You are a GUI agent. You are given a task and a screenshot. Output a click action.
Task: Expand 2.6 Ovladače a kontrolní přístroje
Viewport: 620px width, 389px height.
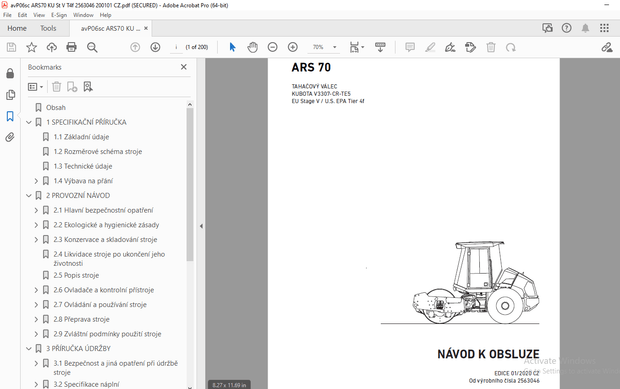[36, 290]
